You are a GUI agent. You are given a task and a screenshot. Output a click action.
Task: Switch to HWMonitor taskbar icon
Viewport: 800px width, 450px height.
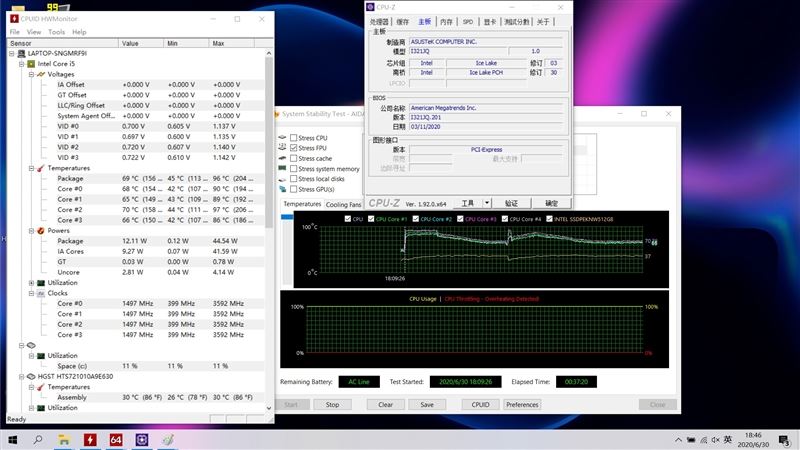pyautogui.click(x=90, y=440)
